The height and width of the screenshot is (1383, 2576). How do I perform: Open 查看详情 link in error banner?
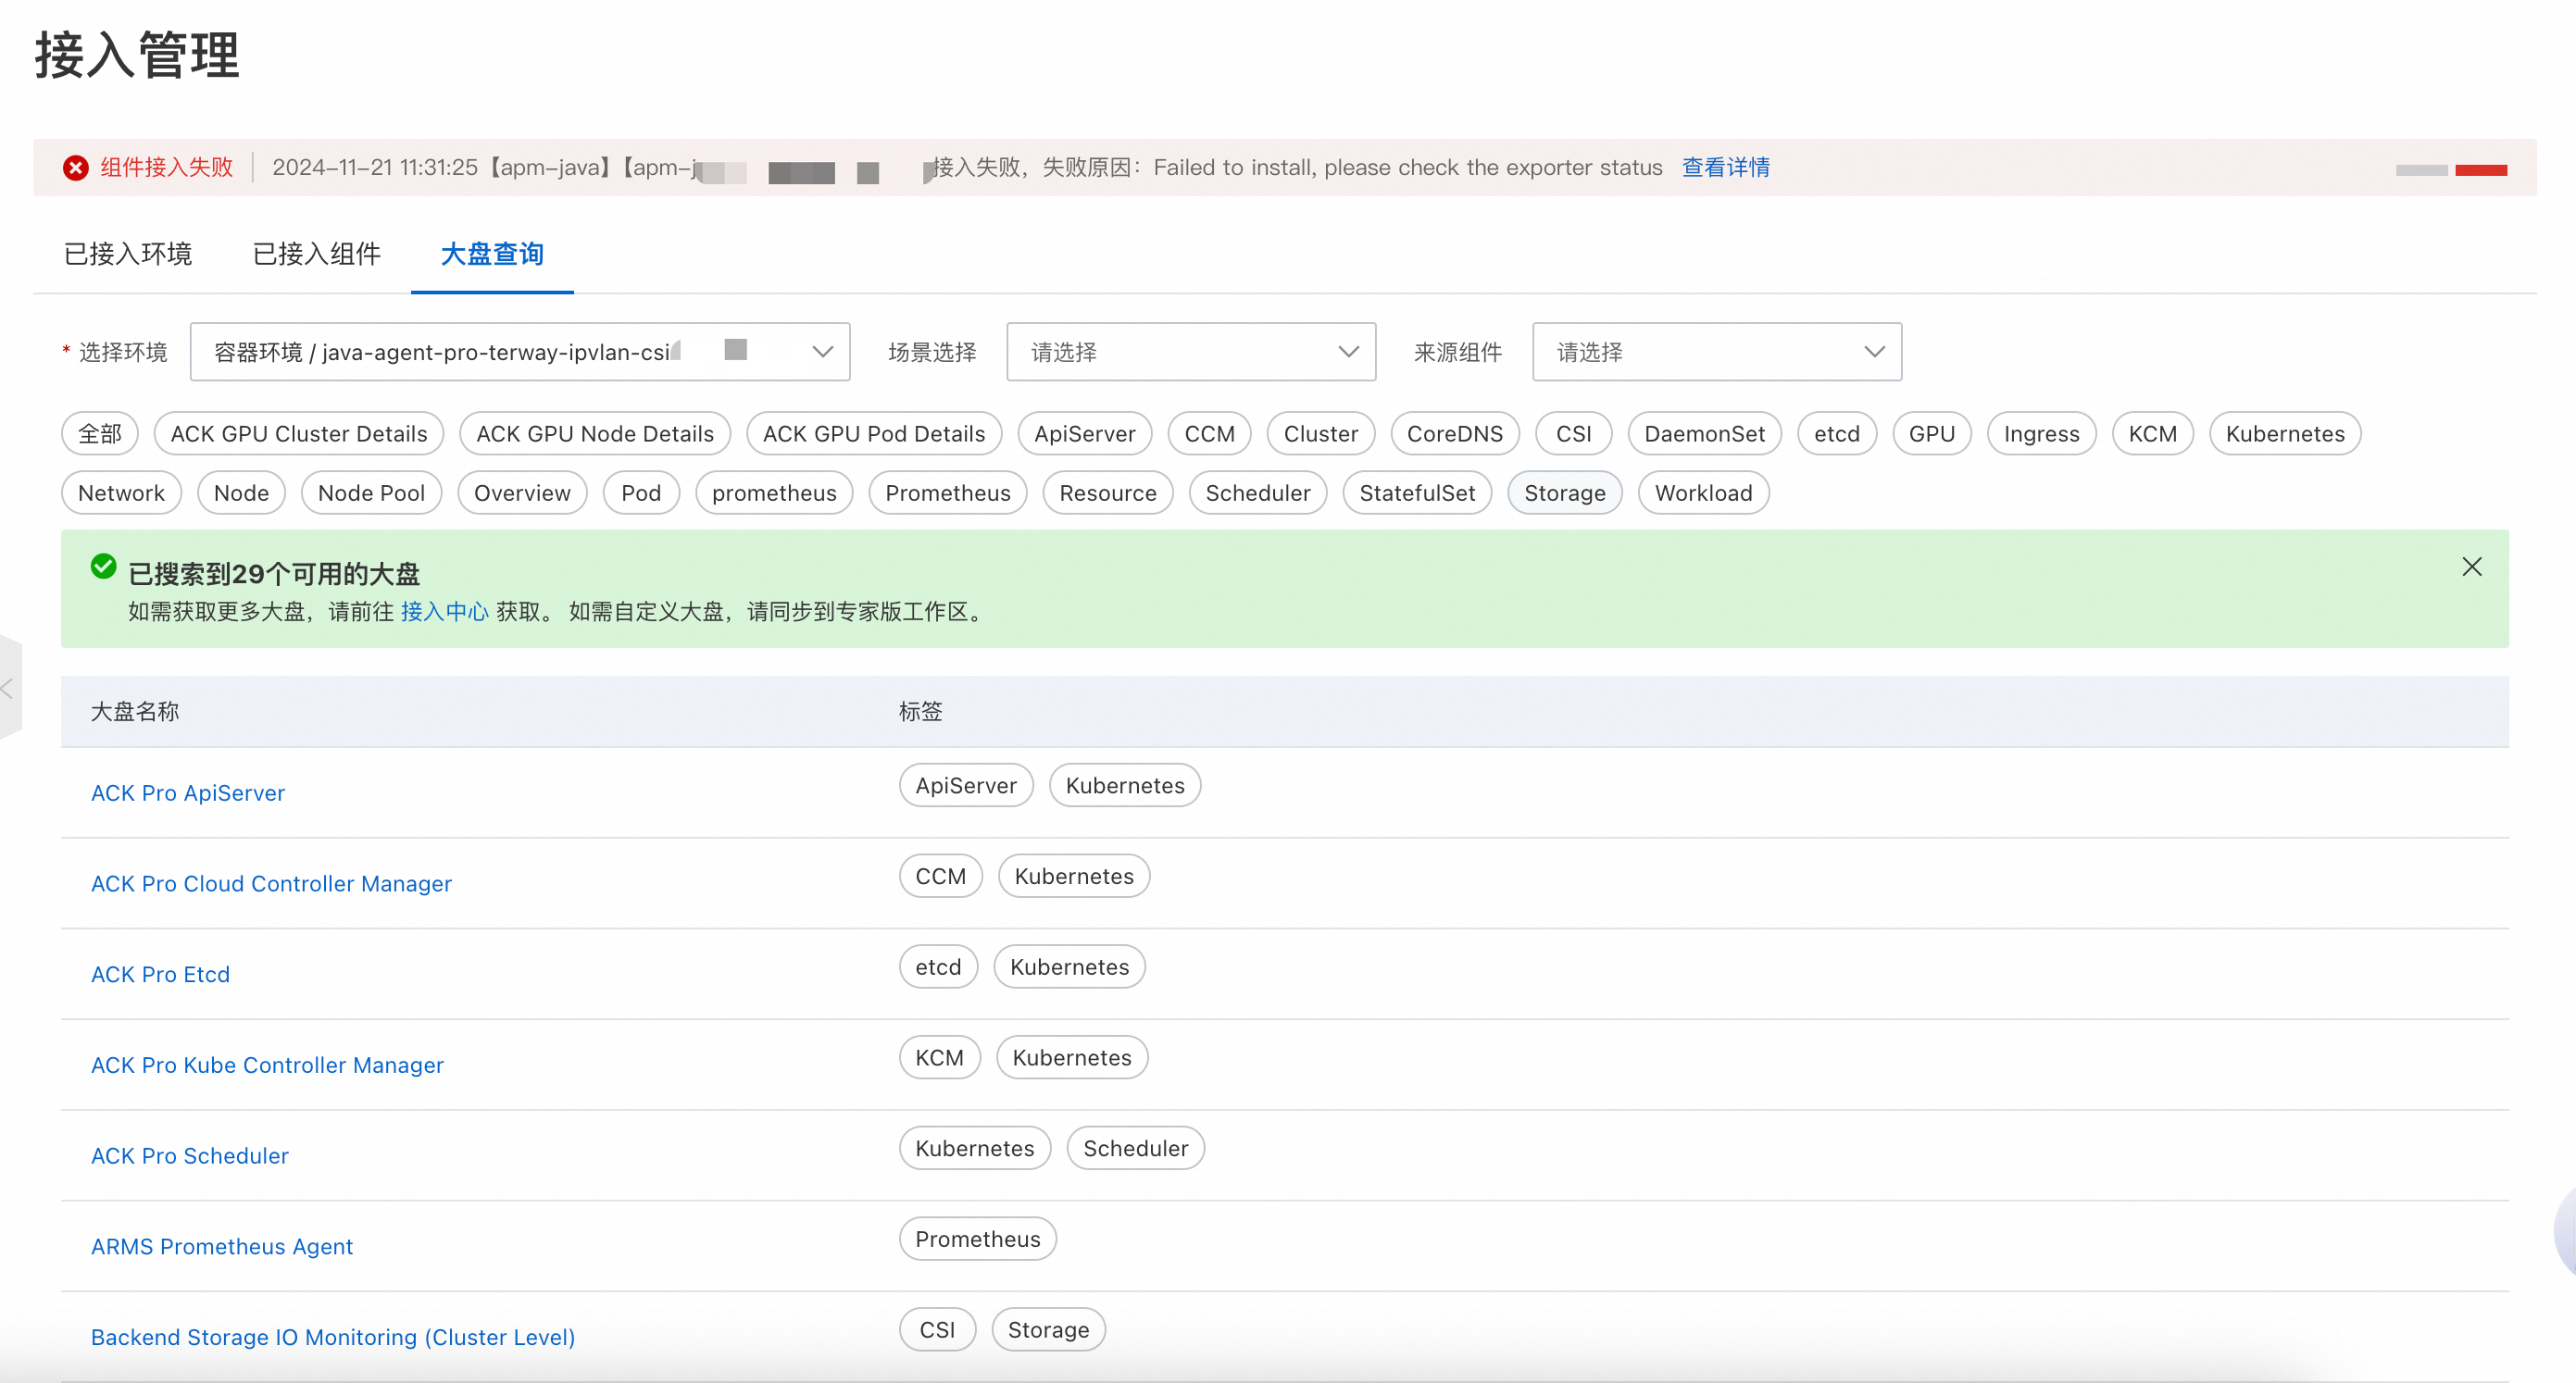pyautogui.click(x=1726, y=167)
